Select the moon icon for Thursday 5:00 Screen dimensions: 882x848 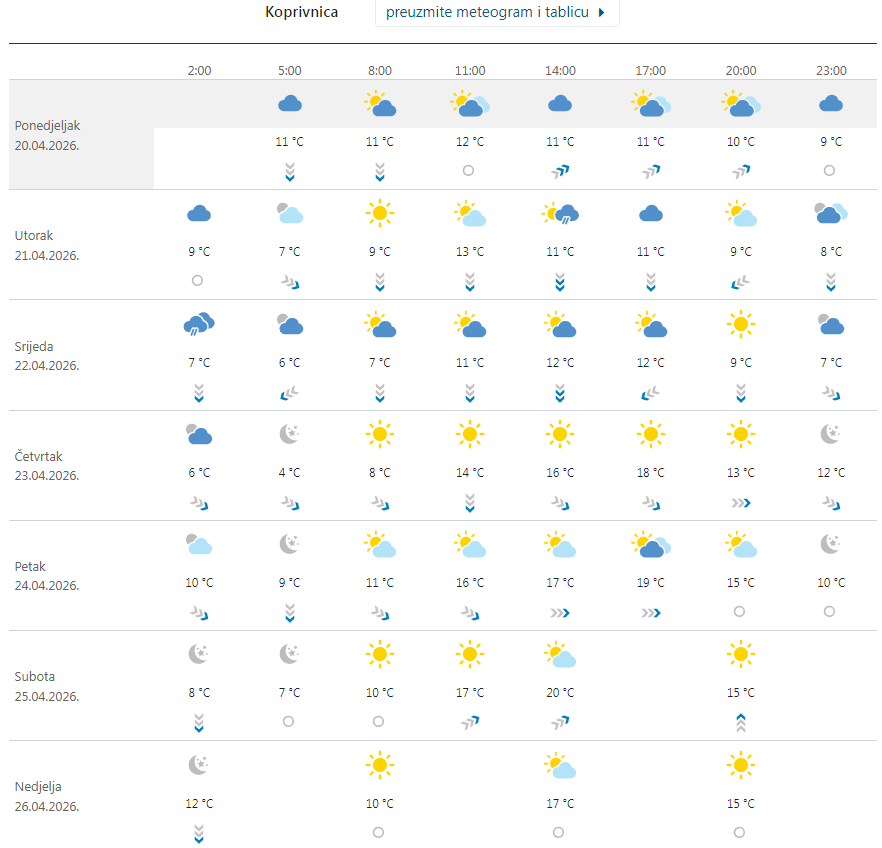pyautogui.click(x=289, y=433)
